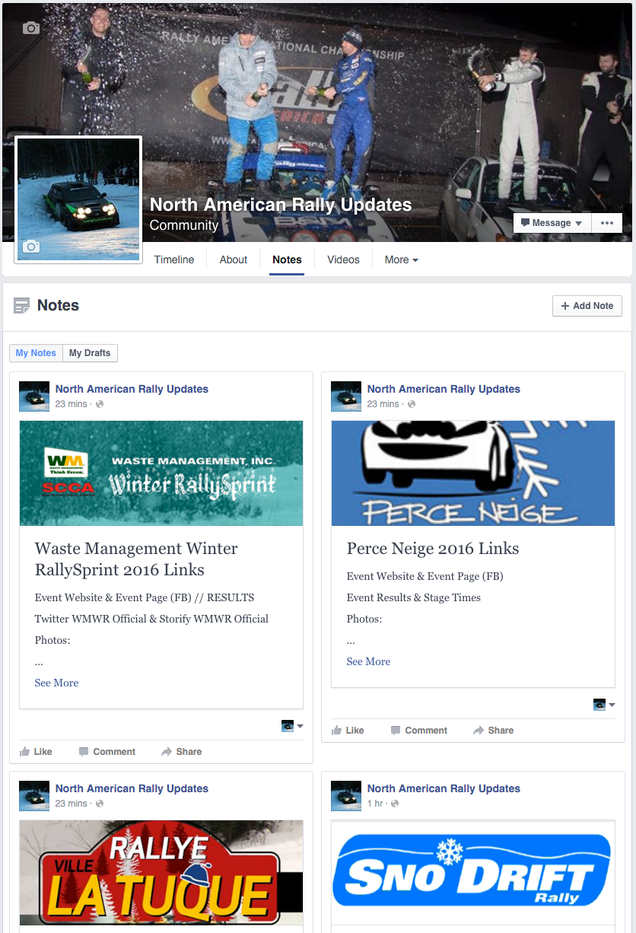
Task: Click the Add Note button
Action: (x=587, y=306)
